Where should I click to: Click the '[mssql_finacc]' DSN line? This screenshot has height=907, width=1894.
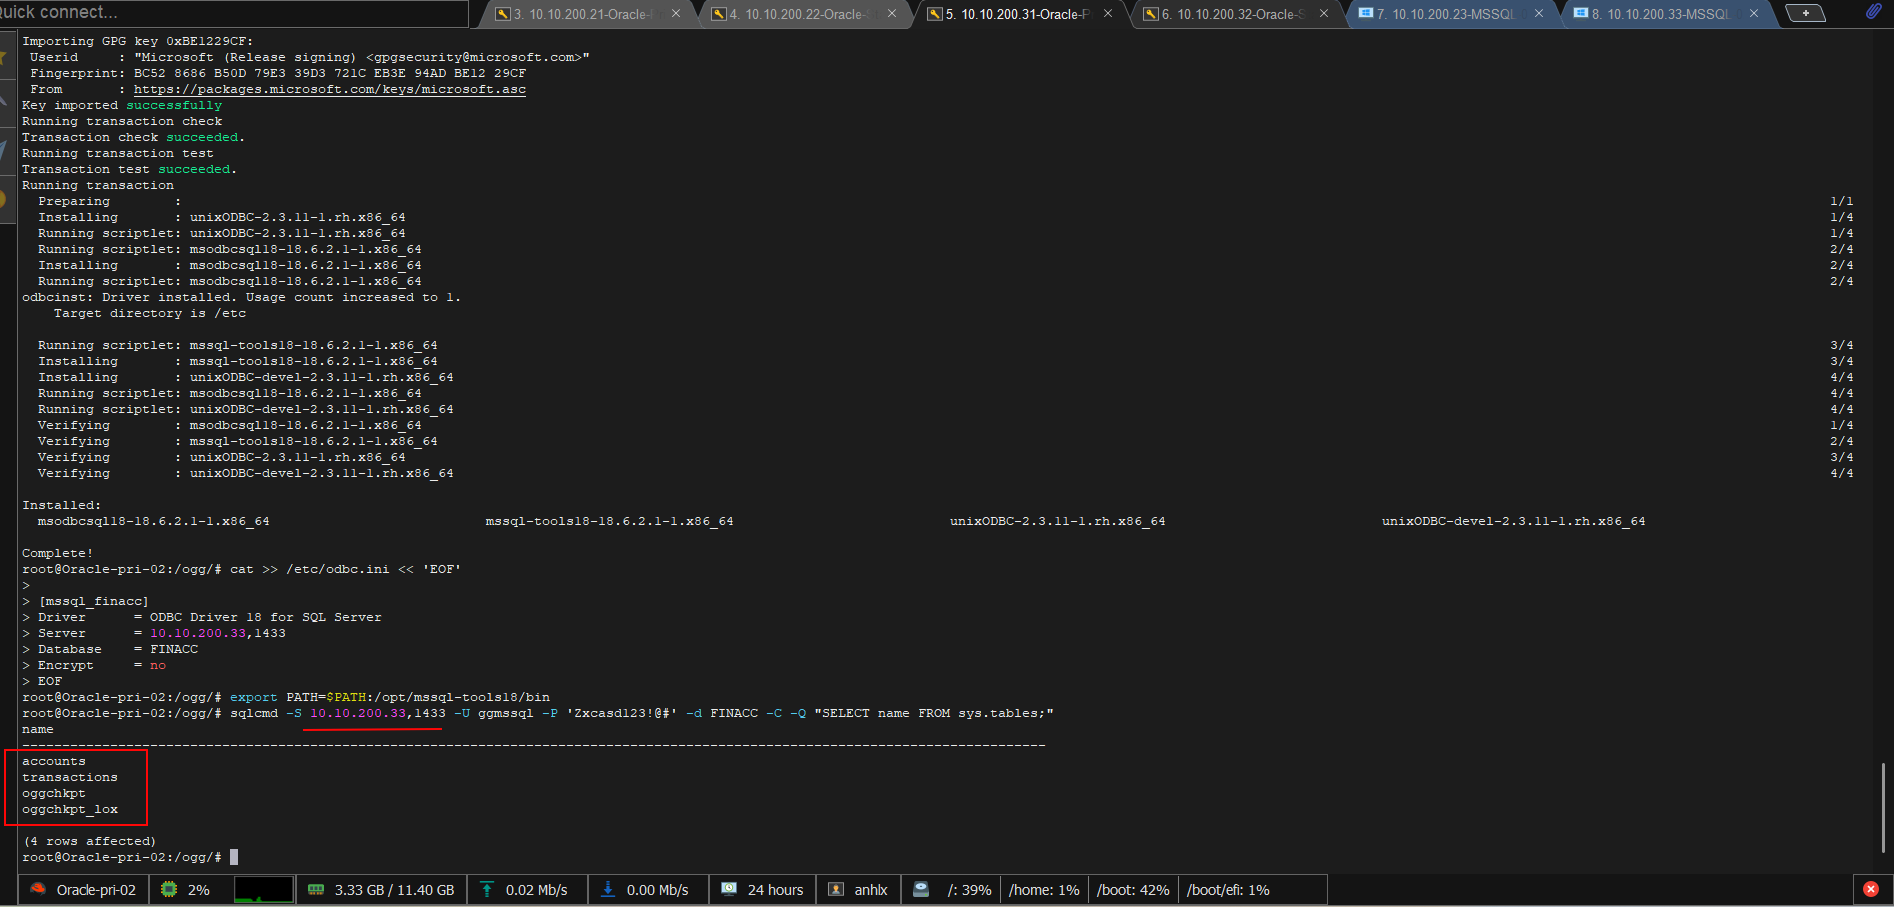pos(93,601)
